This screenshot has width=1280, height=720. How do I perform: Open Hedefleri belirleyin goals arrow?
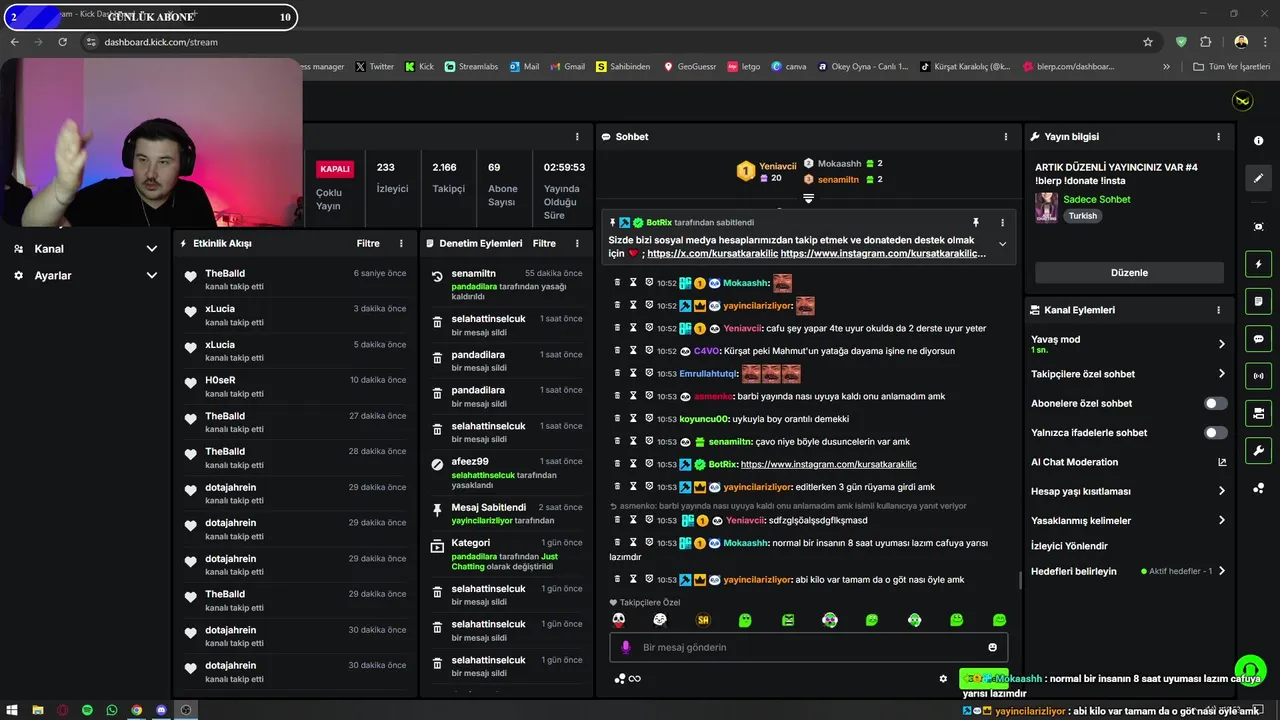click(x=1221, y=571)
